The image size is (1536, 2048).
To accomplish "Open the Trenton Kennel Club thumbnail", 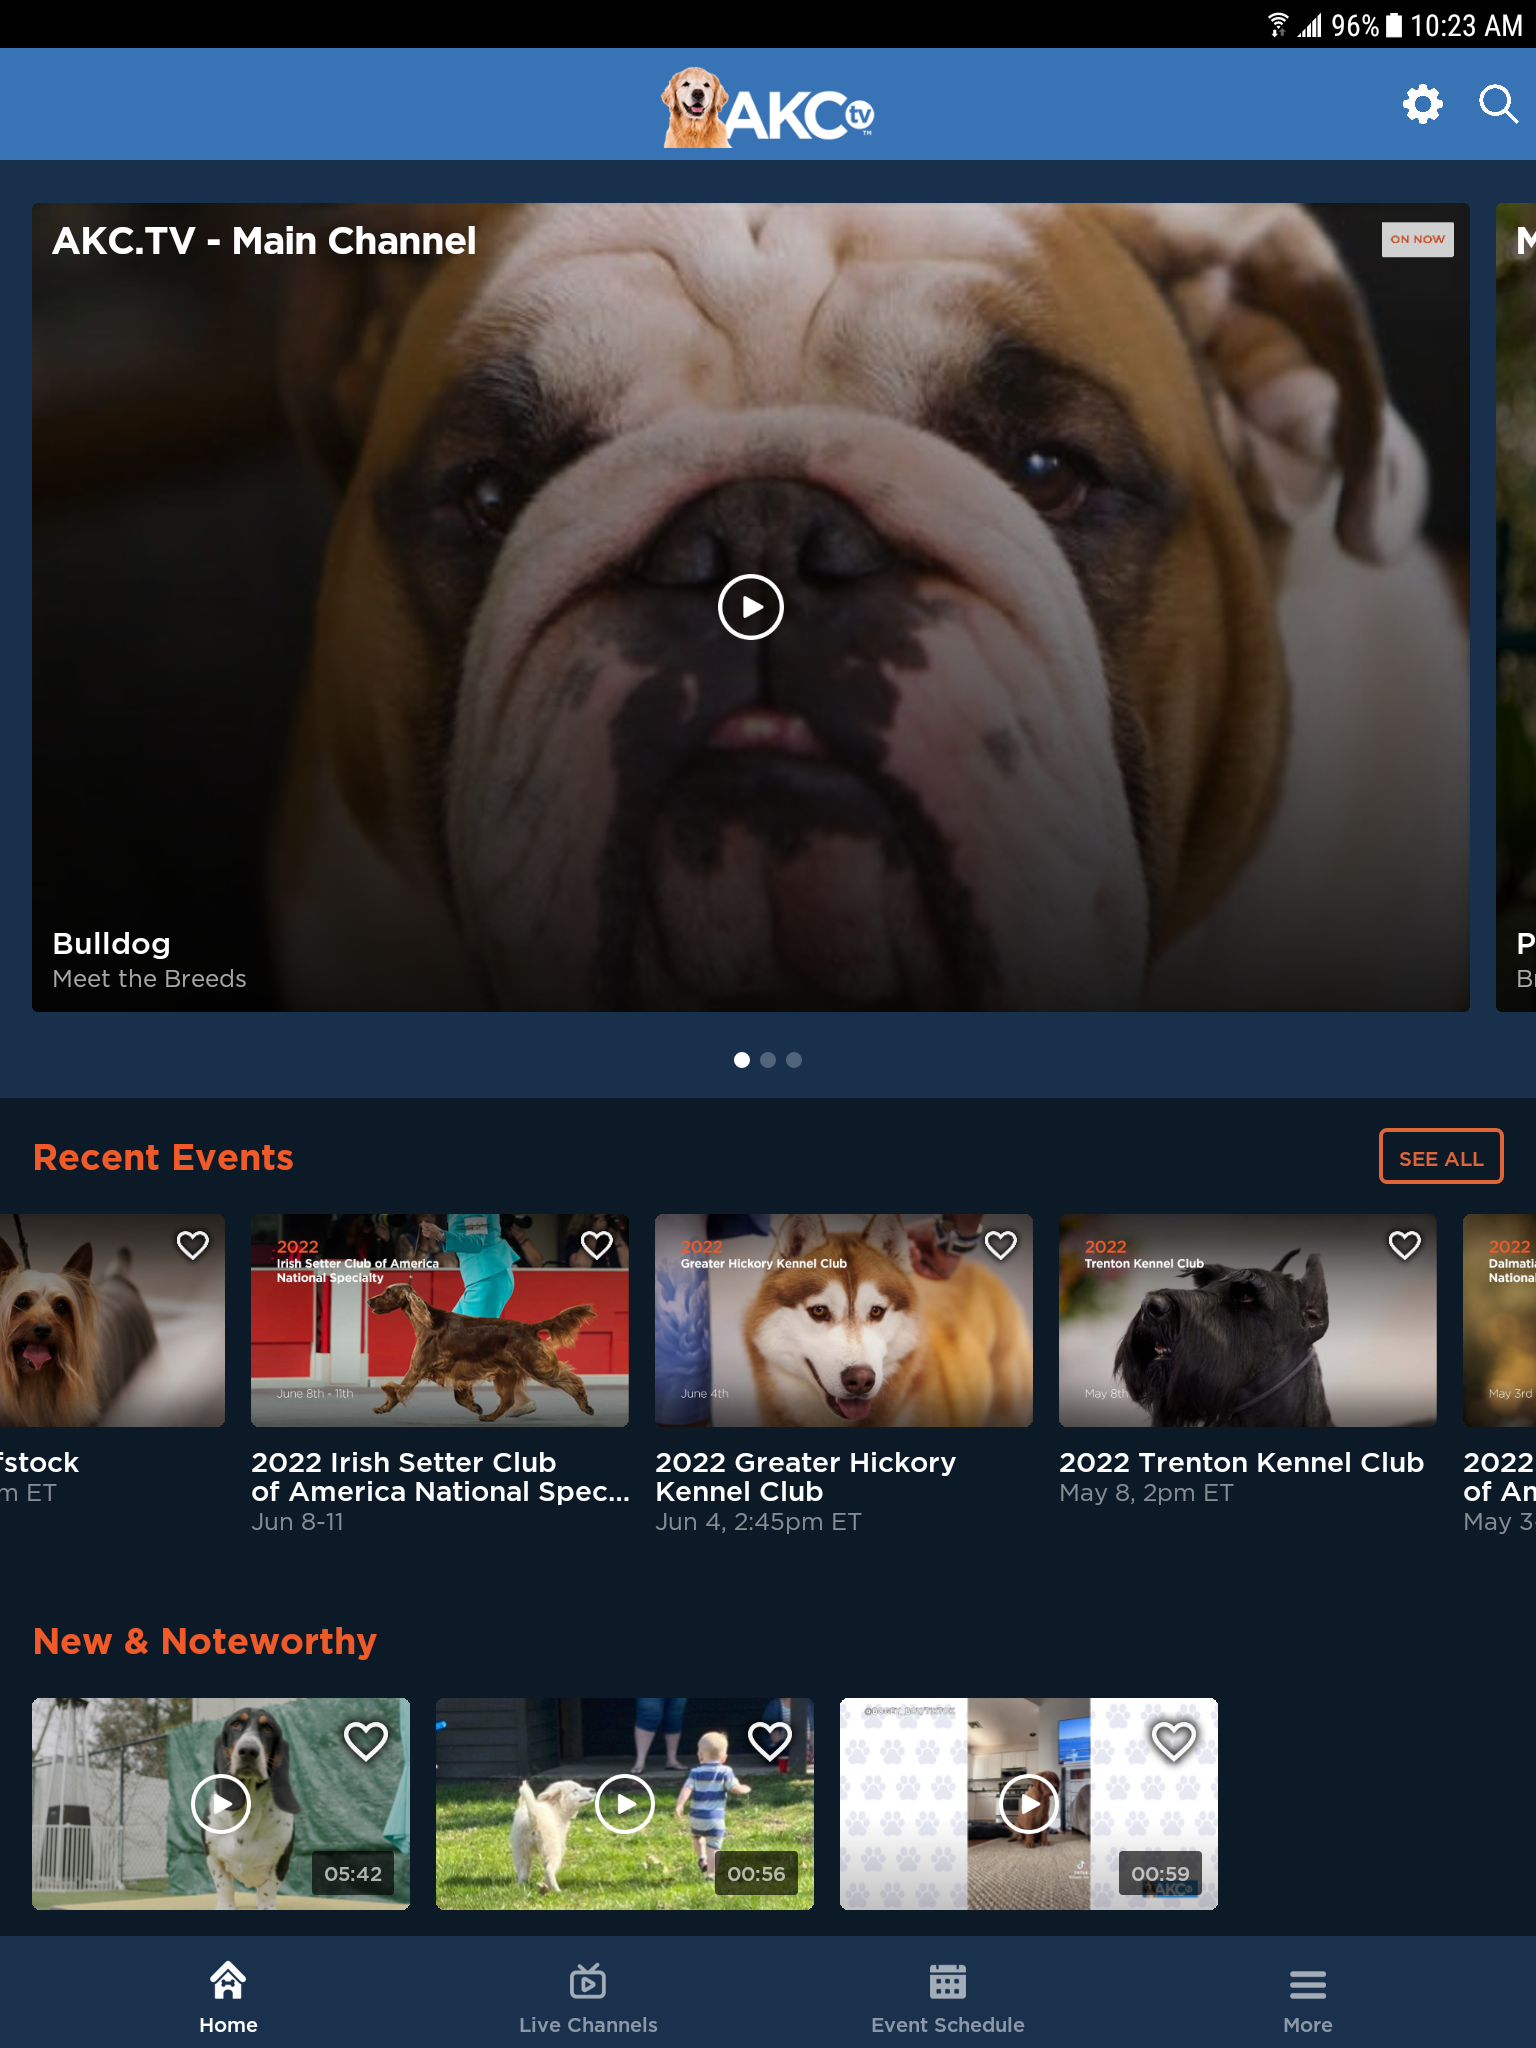I will (1248, 1320).
